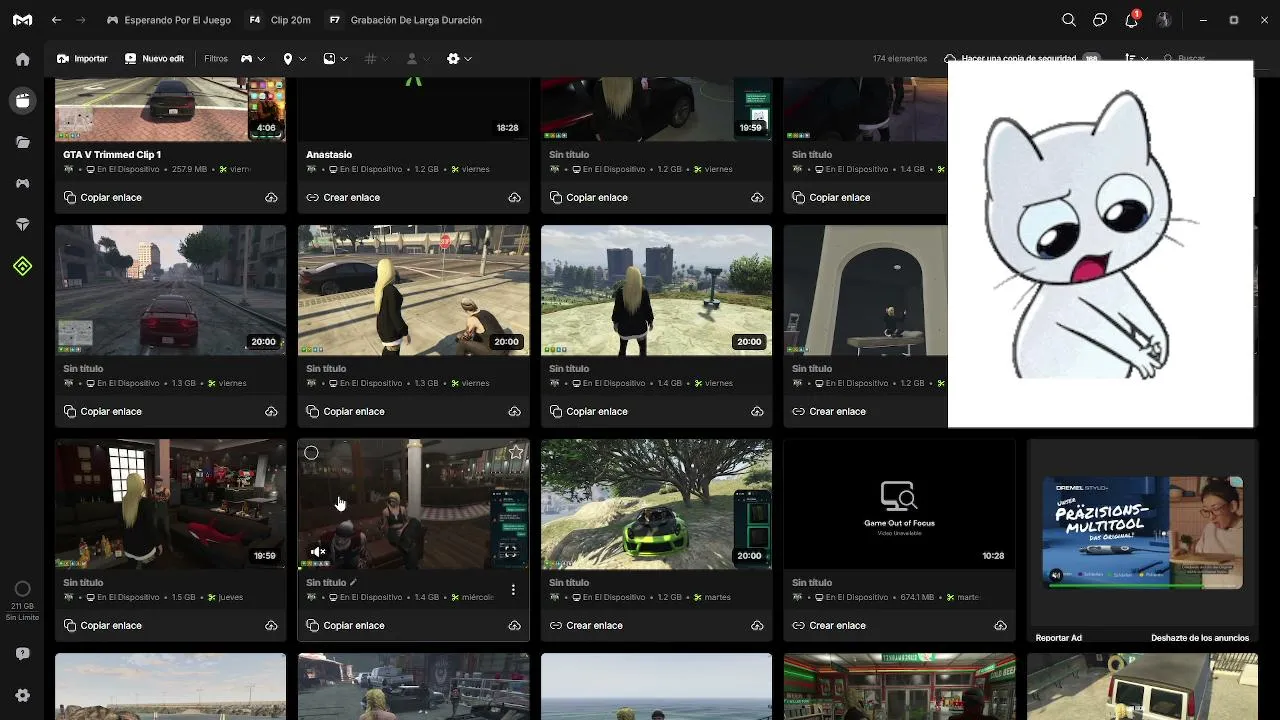Image resolution: width=1280 pixels, height=720 pixels.
Task: Open the Home icon in the sidebar
Action: point(22,59)
